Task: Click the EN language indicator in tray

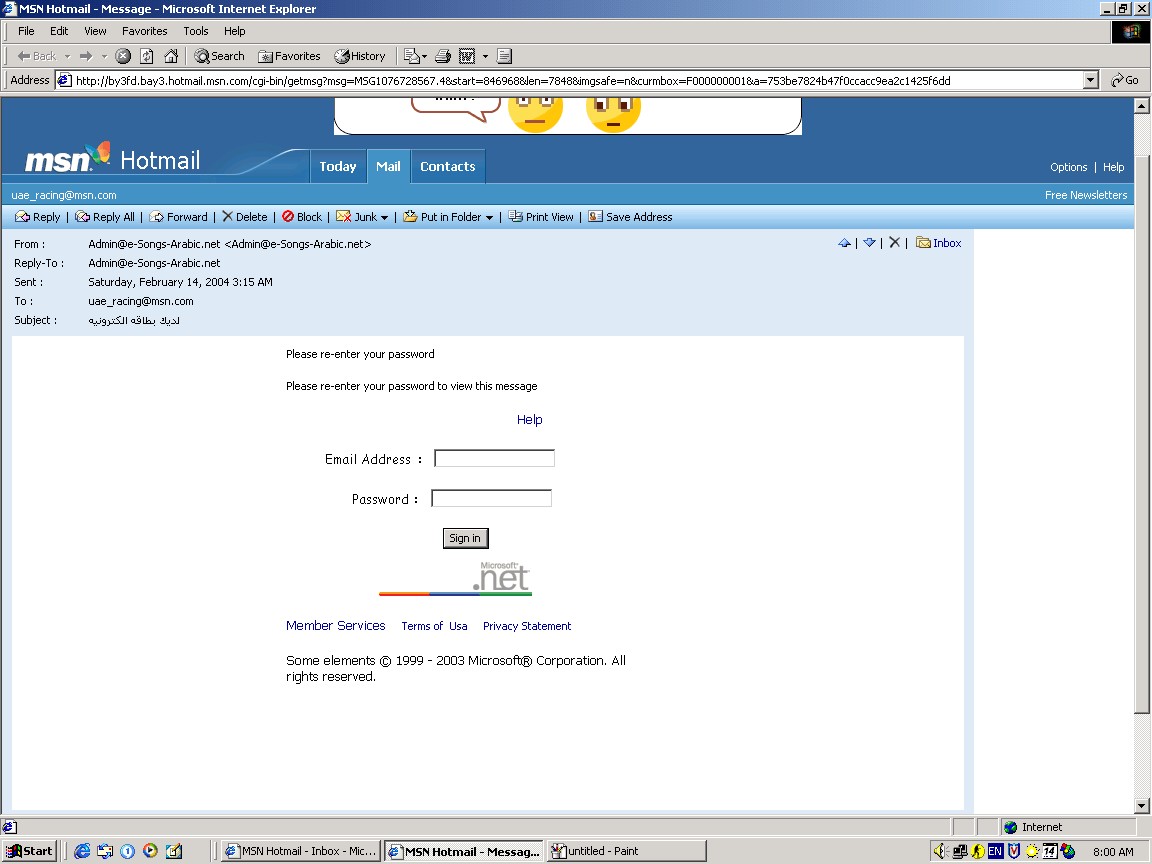Action: pos(996,851)
